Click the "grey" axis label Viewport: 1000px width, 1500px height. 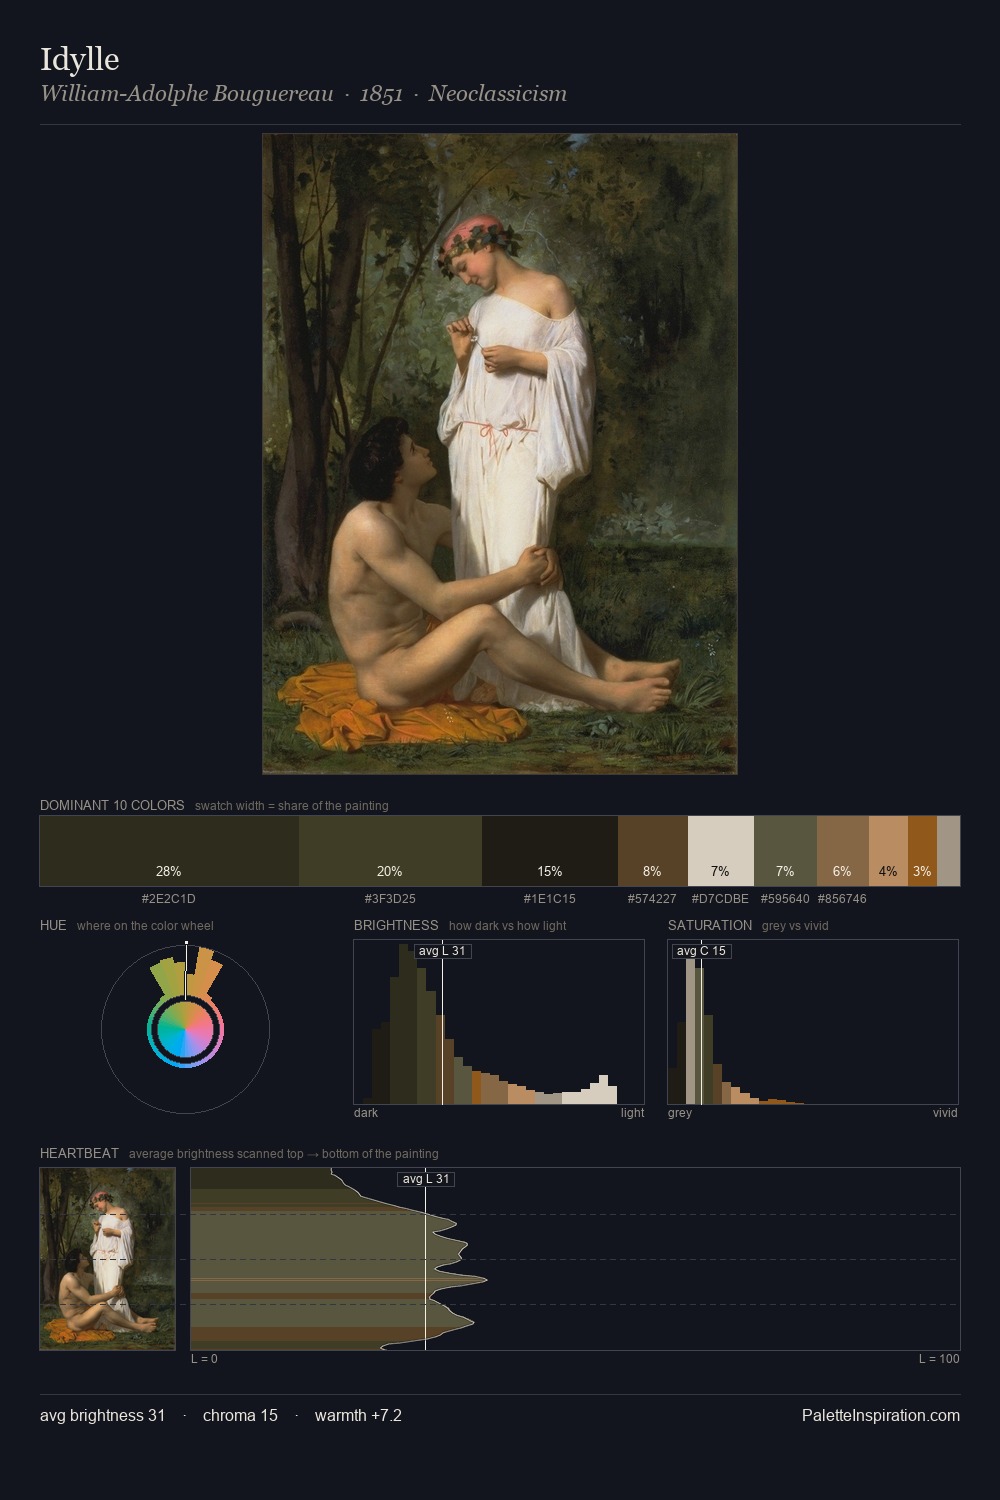(x=680, y=1113)
